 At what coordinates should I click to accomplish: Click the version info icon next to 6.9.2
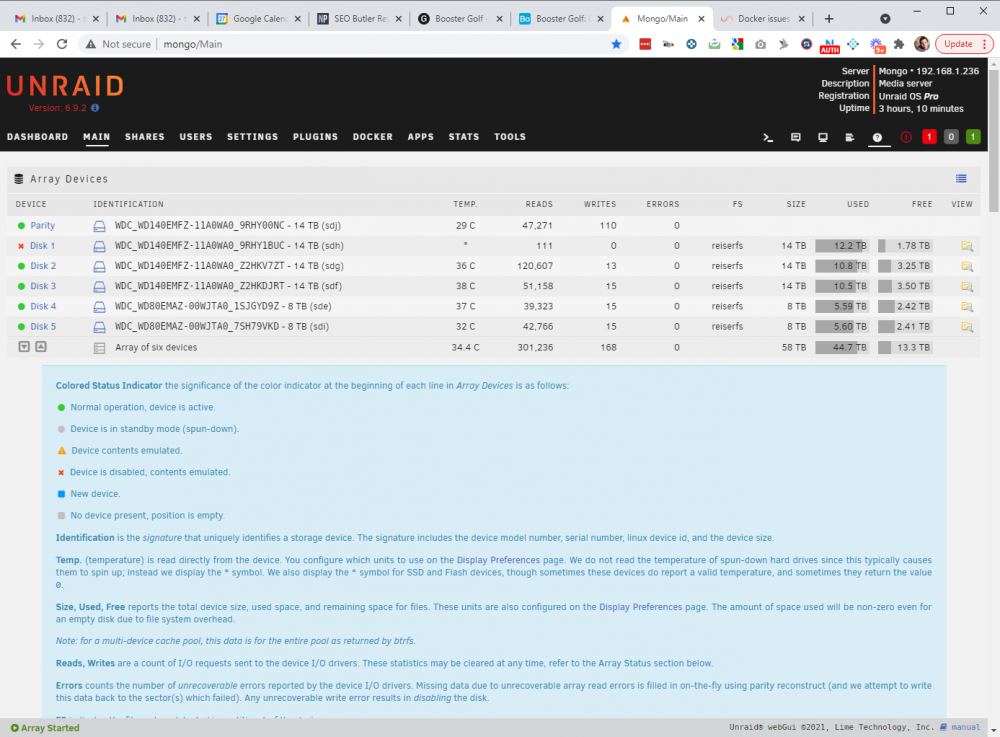pos(95,108)
